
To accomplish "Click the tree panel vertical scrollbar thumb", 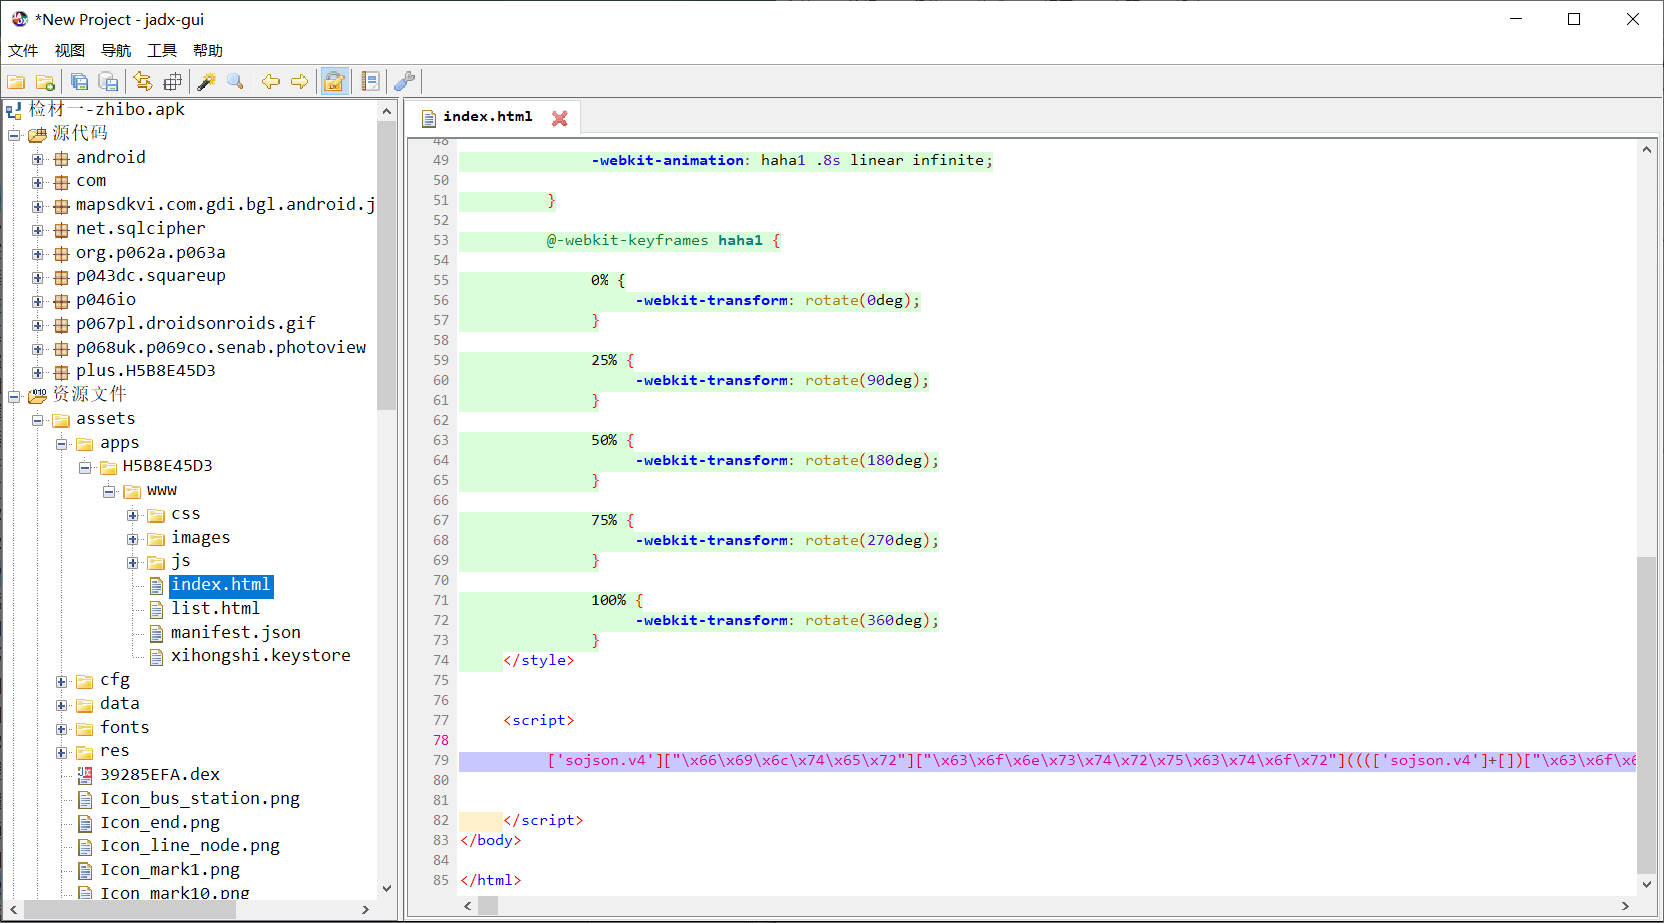I will coord(386,266).
